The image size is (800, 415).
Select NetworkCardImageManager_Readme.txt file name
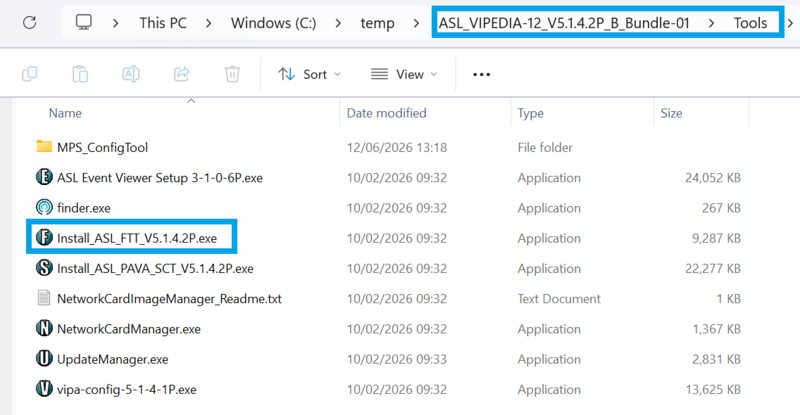[169, 299]
